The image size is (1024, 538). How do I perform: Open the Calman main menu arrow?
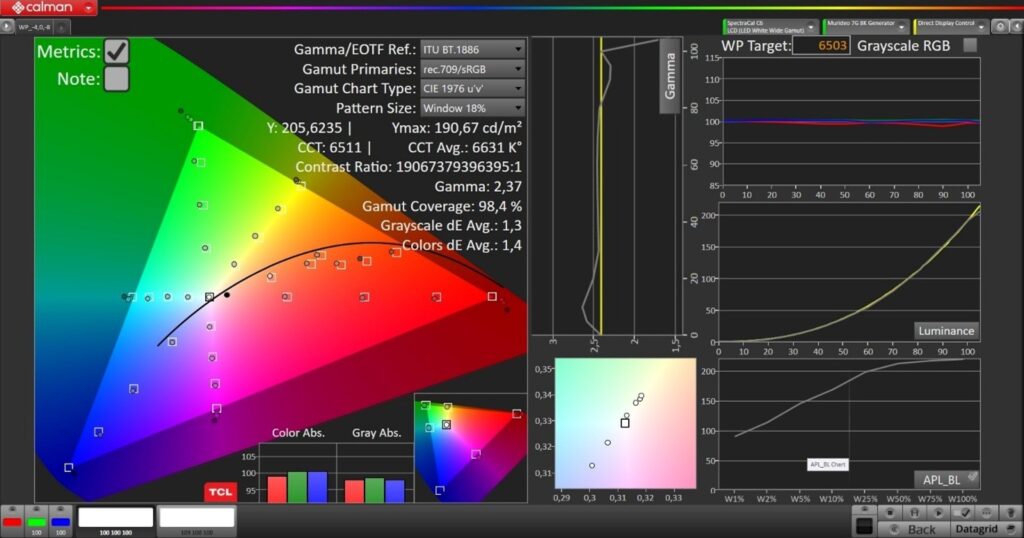88,8
